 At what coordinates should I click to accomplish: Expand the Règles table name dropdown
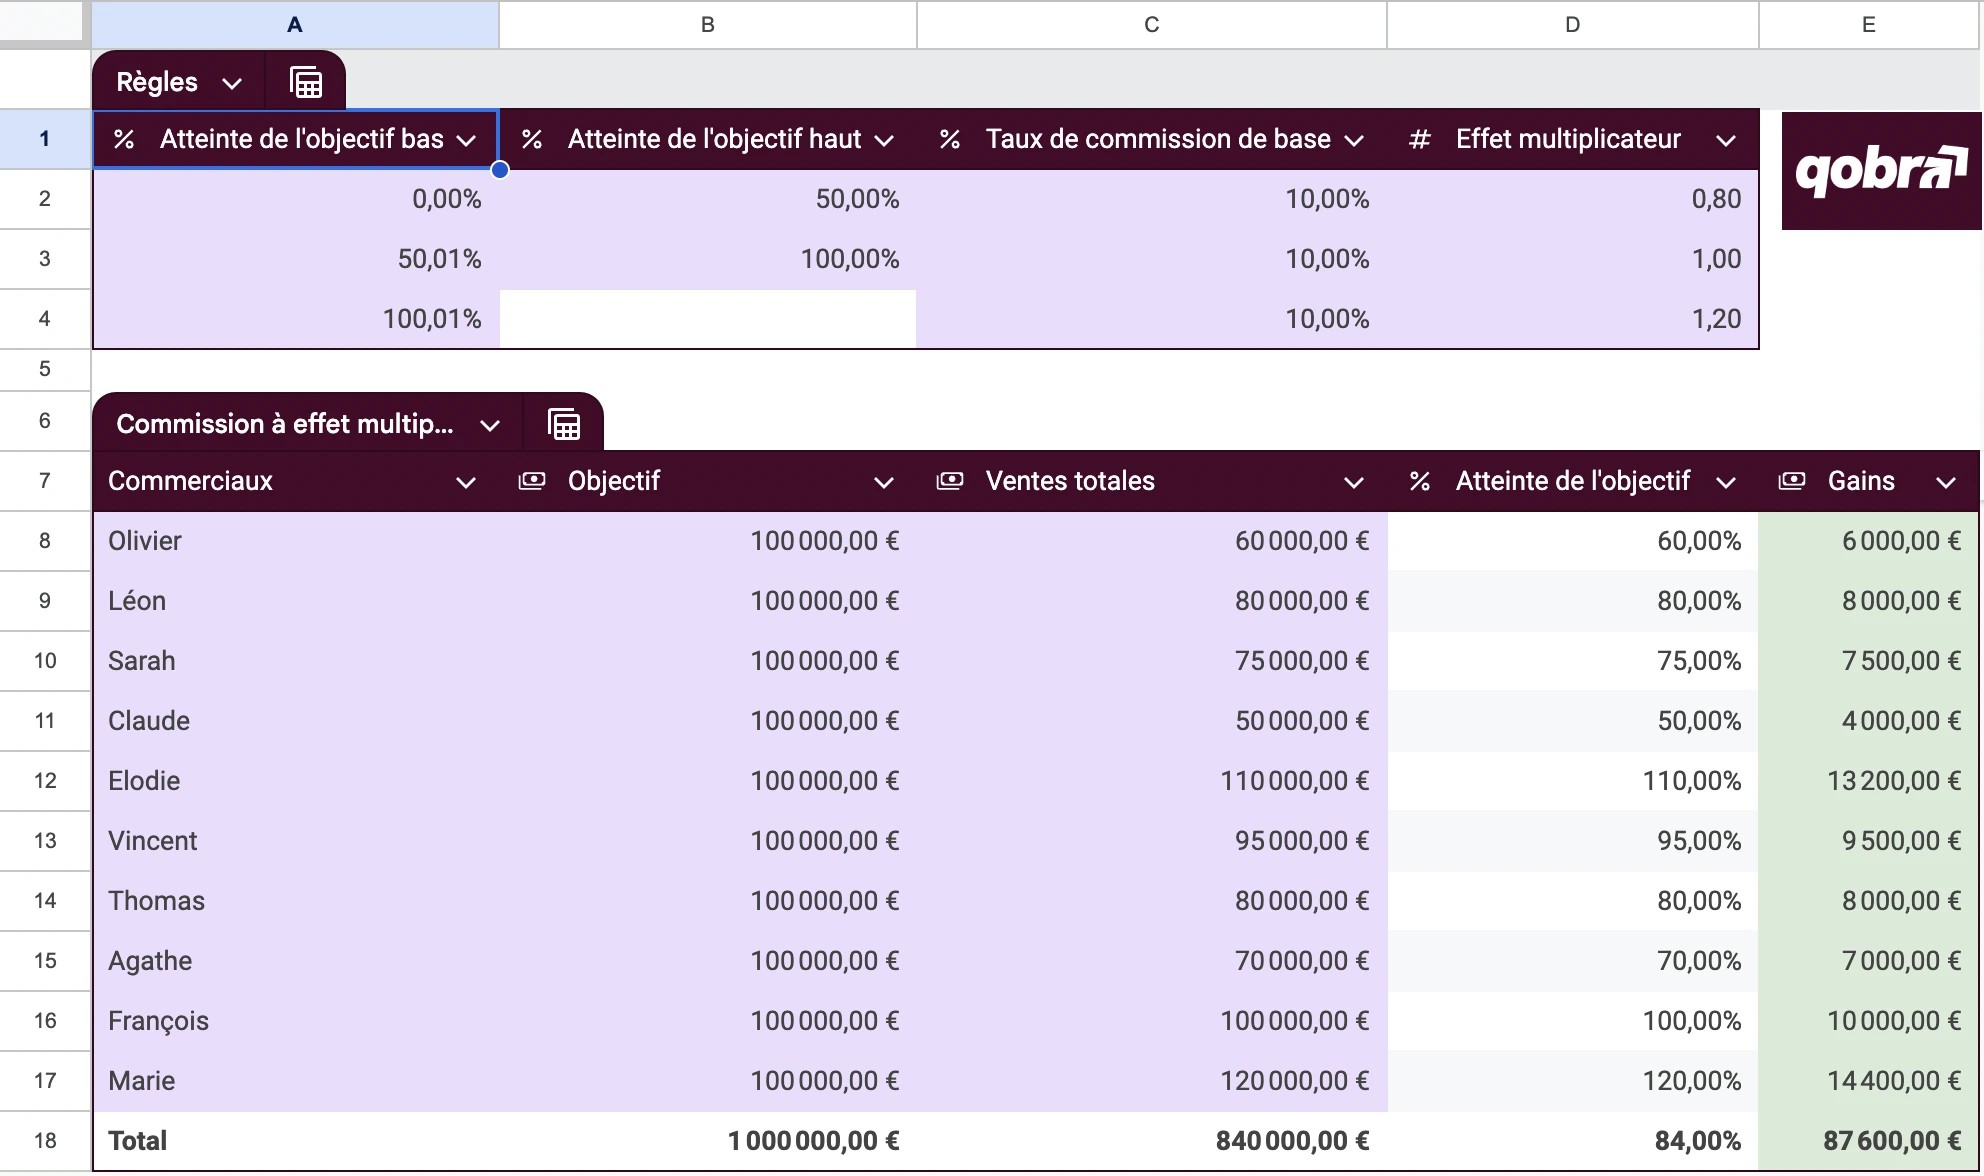pos(232,83)
